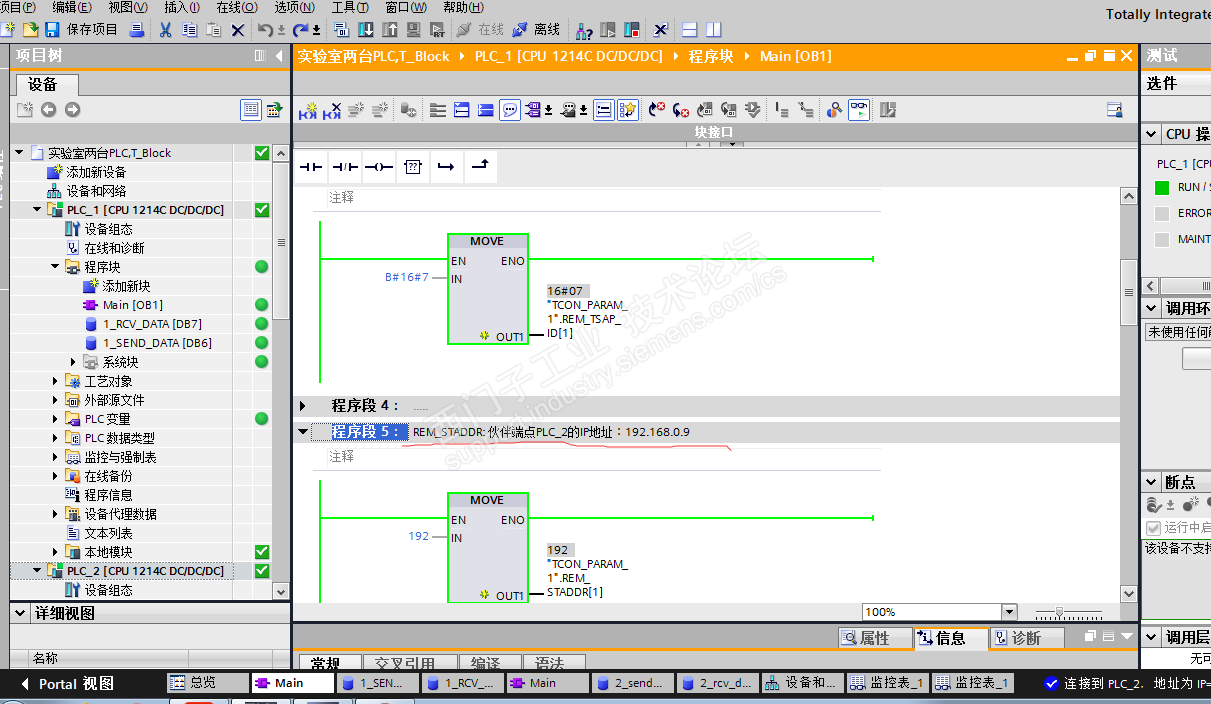Open the 在线 menu
Viewport: 1211px width, 704px height.
[237, 7]
